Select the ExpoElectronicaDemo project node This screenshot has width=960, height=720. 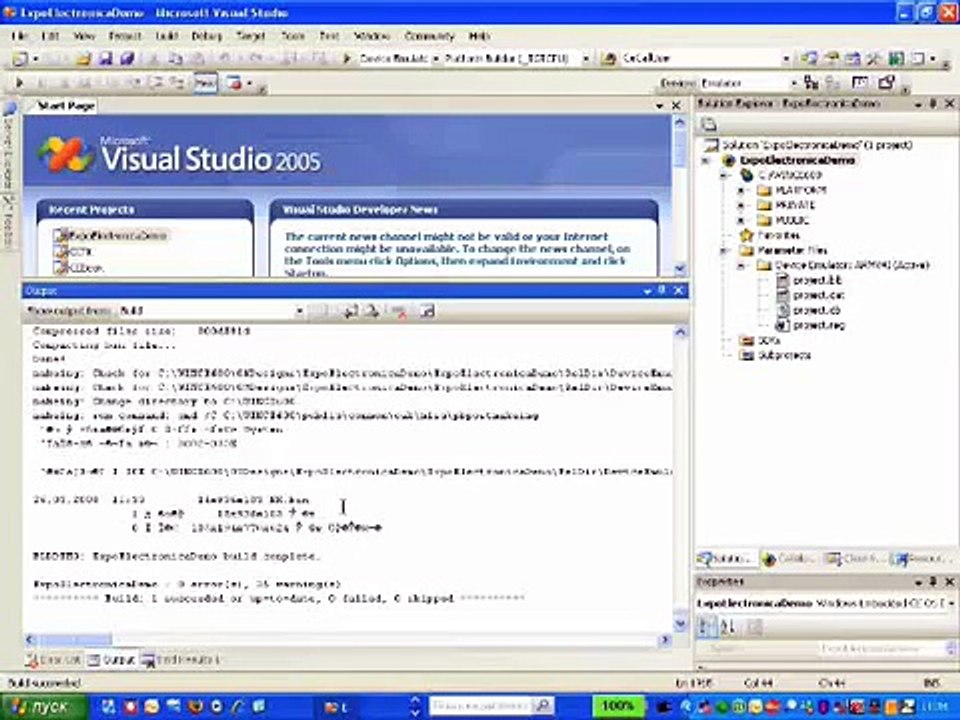797,160
